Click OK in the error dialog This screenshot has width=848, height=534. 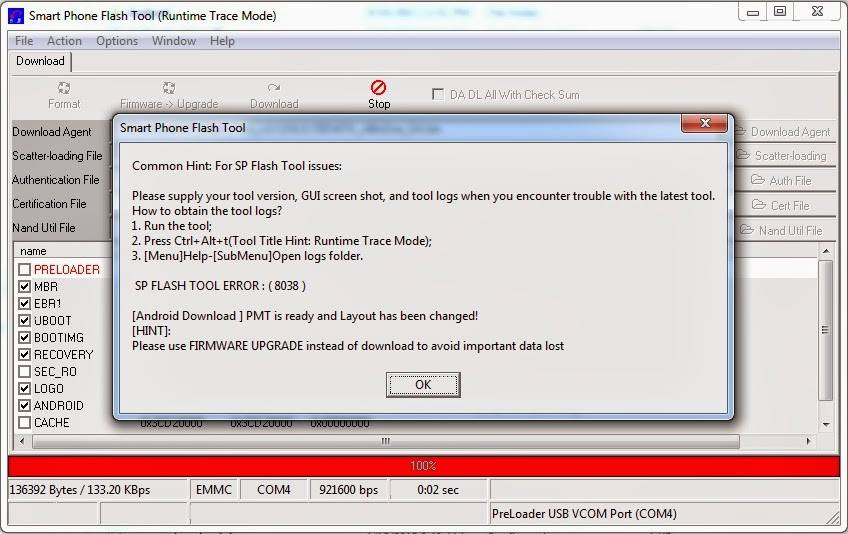click(423, 385)
